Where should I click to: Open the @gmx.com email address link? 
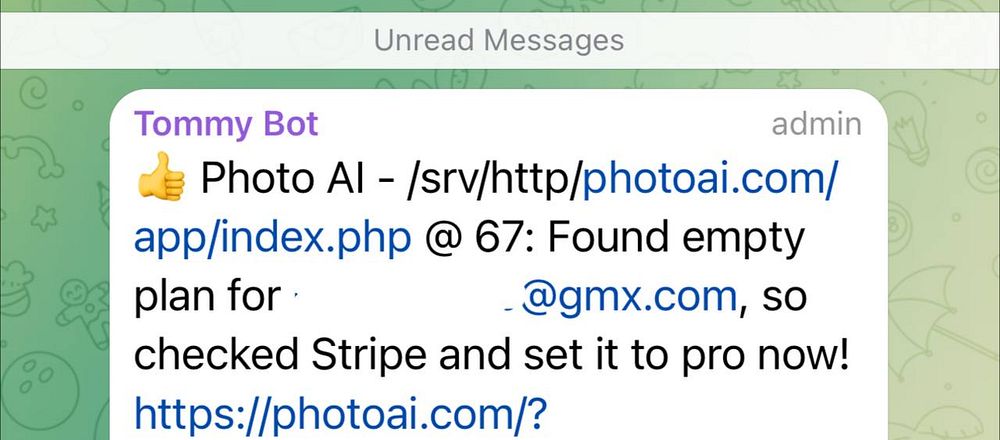(x=627, y=297)
